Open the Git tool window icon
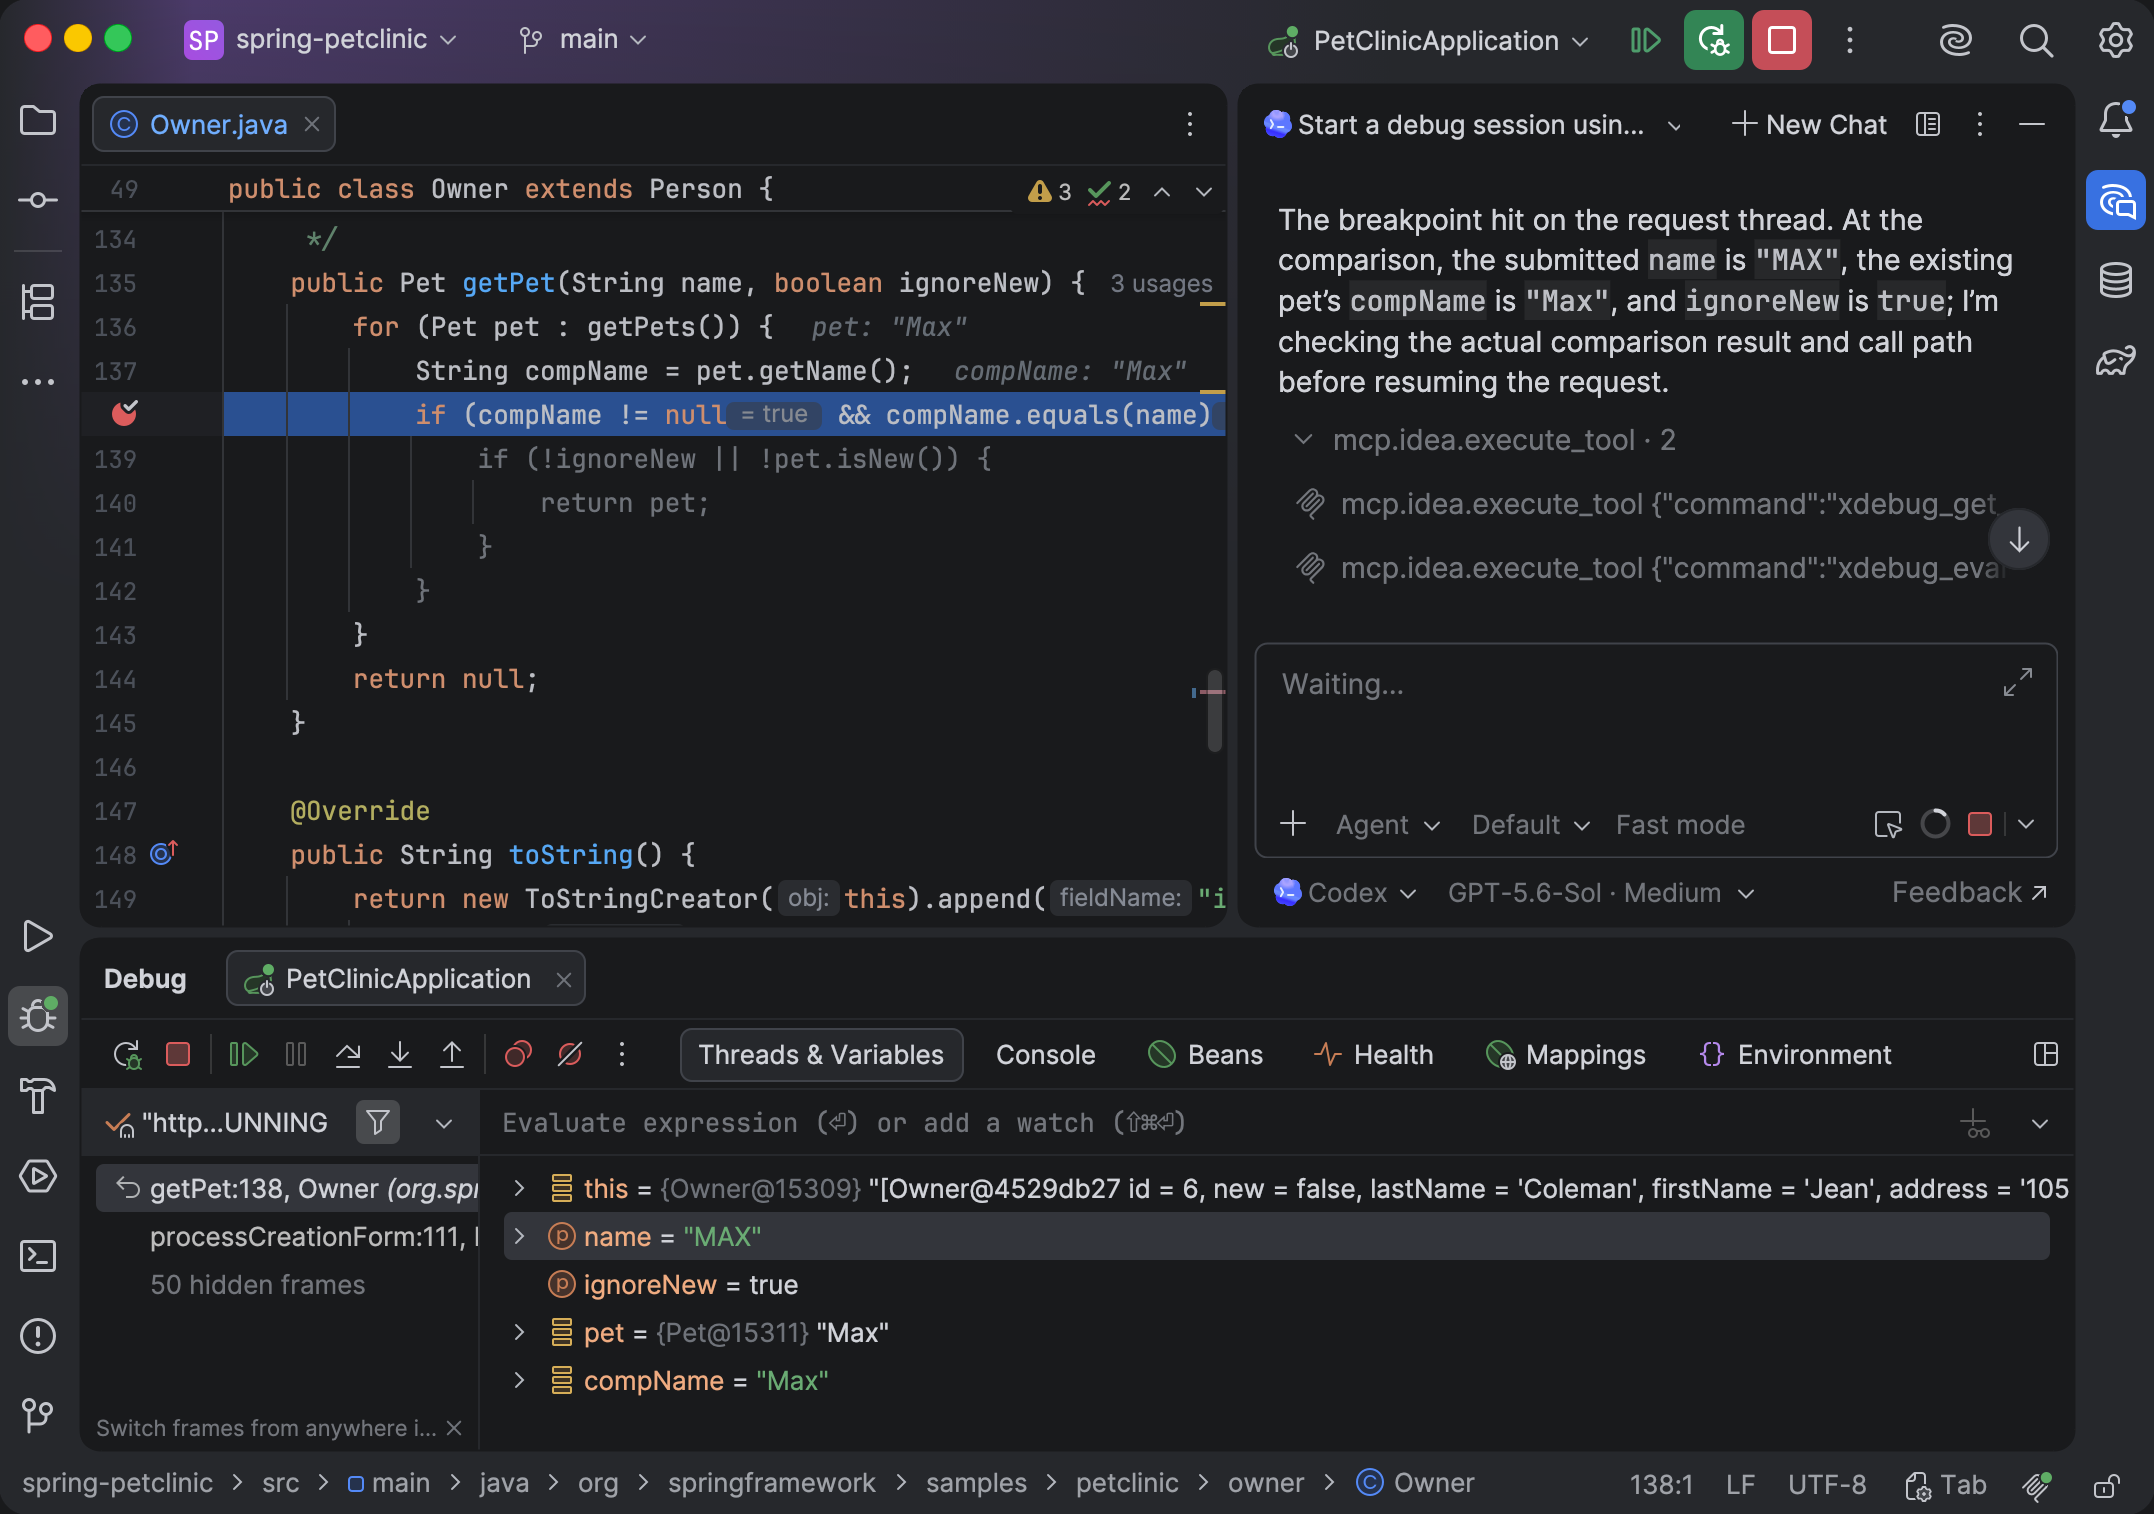This screenshot has width=2154, height=1514. click(38, 1414)
